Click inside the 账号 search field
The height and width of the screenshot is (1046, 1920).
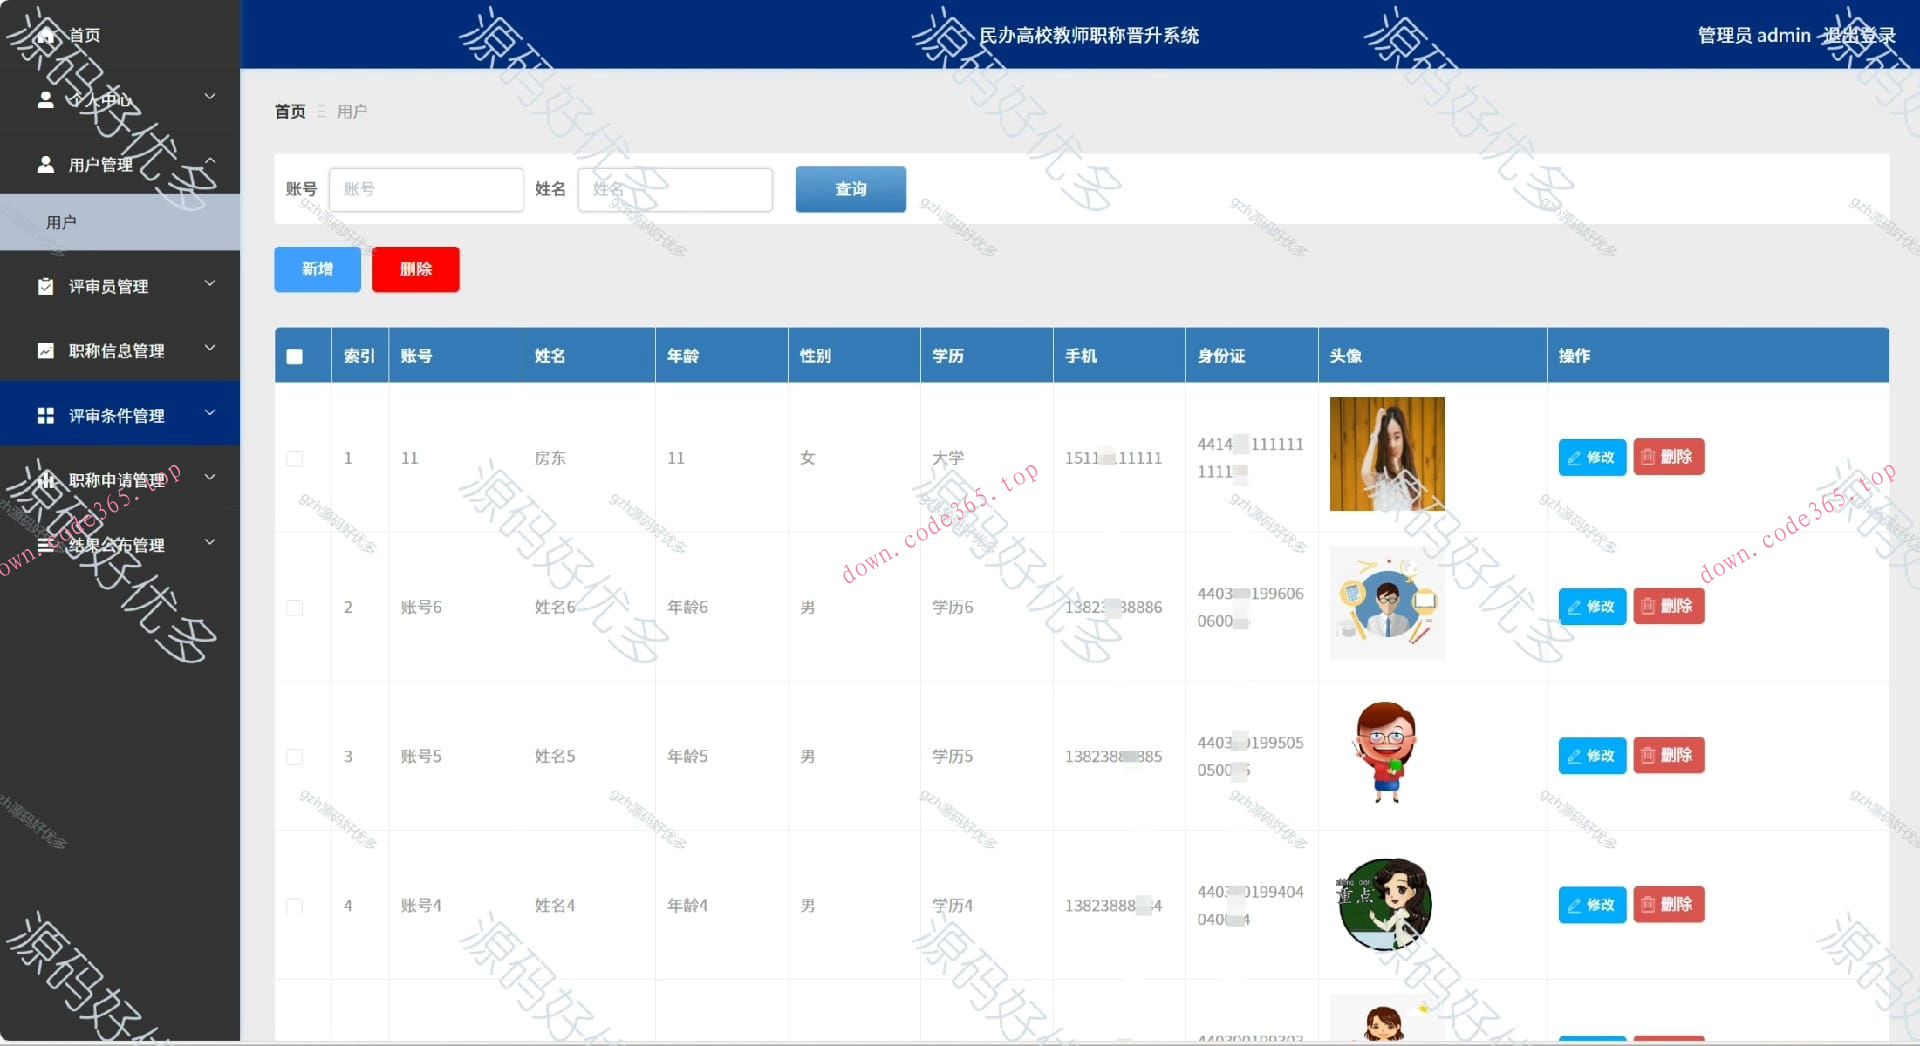(x=427, y=189)
